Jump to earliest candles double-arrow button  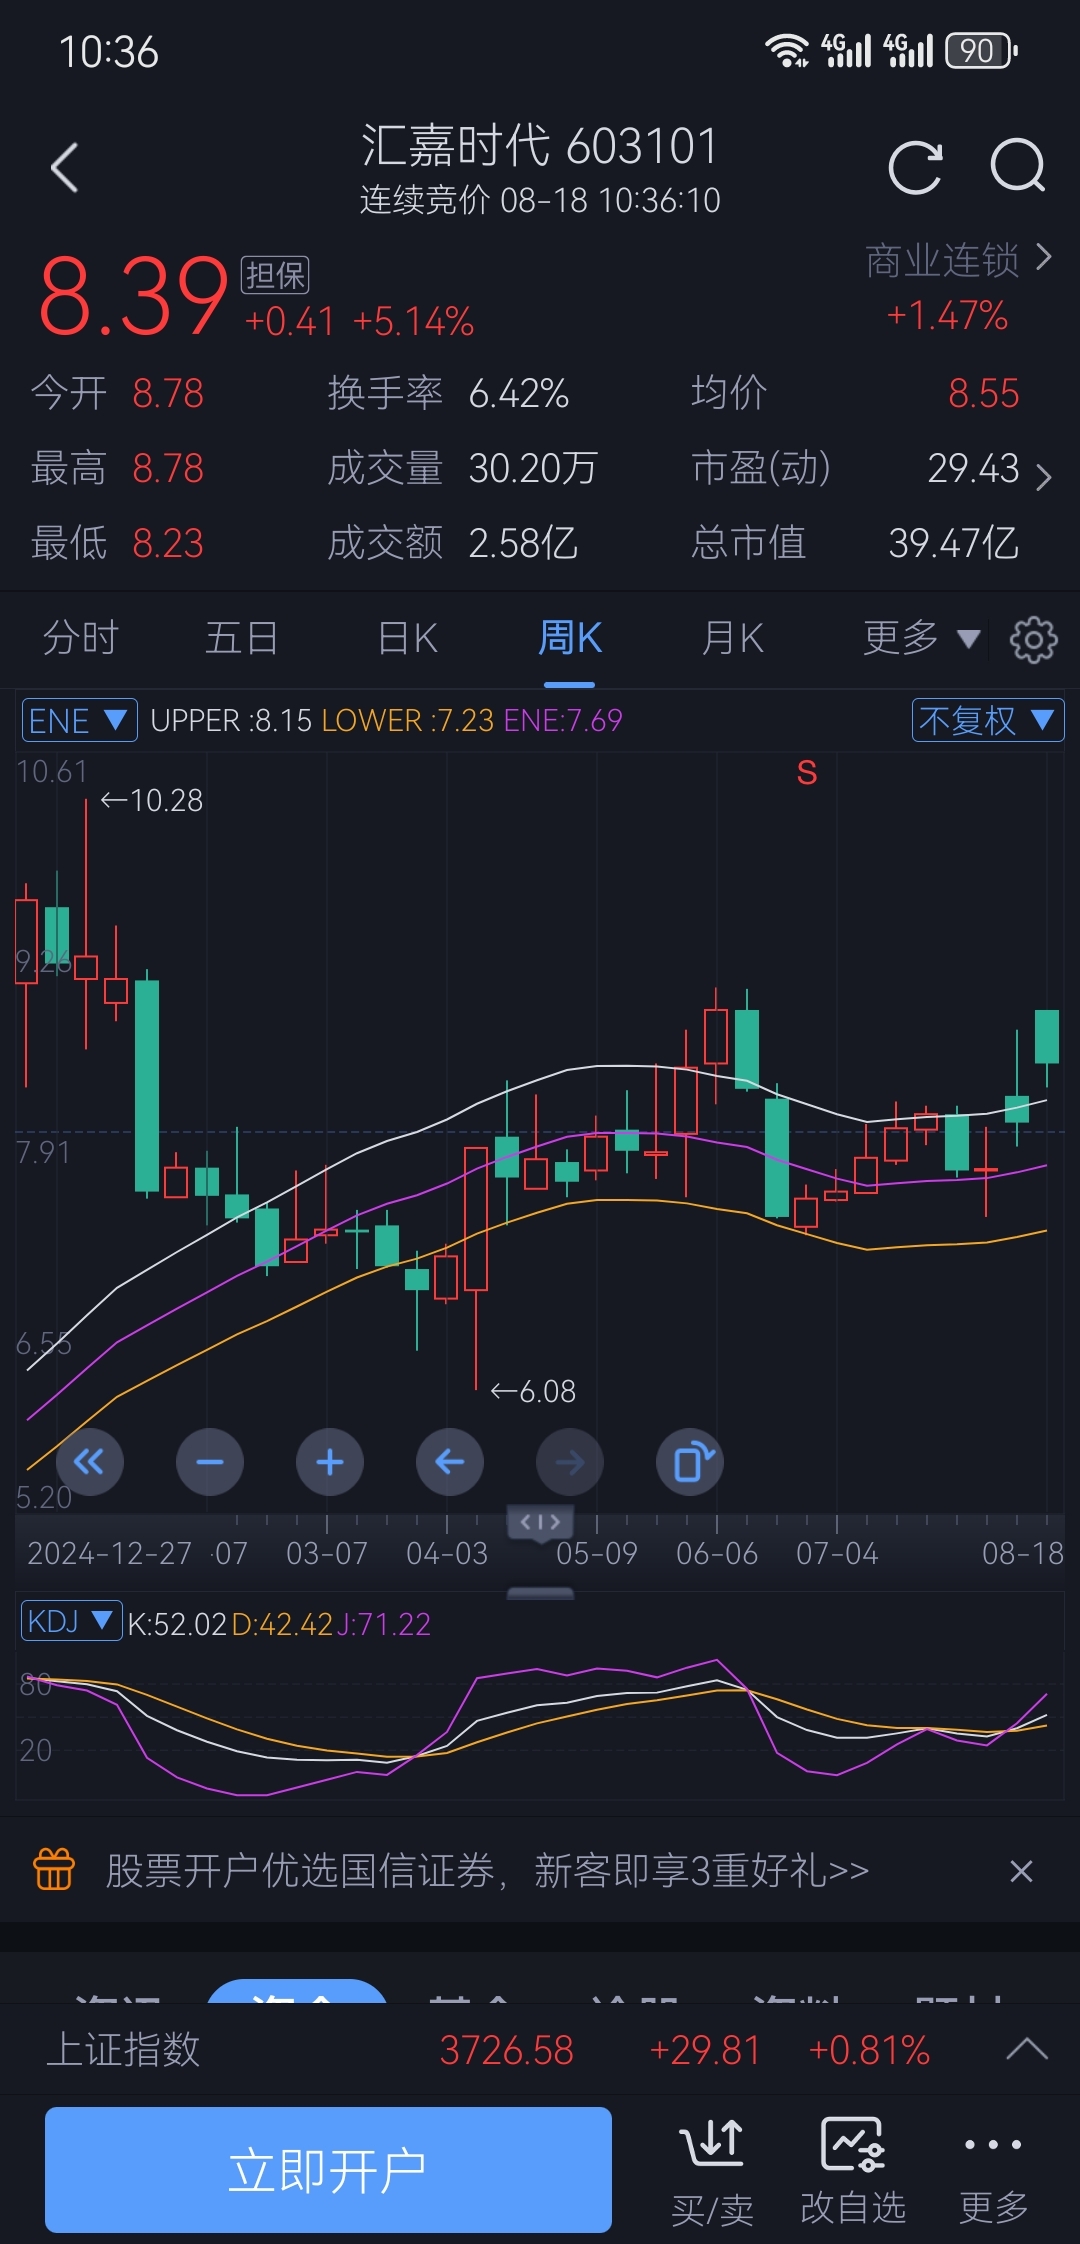(90, 1462)
